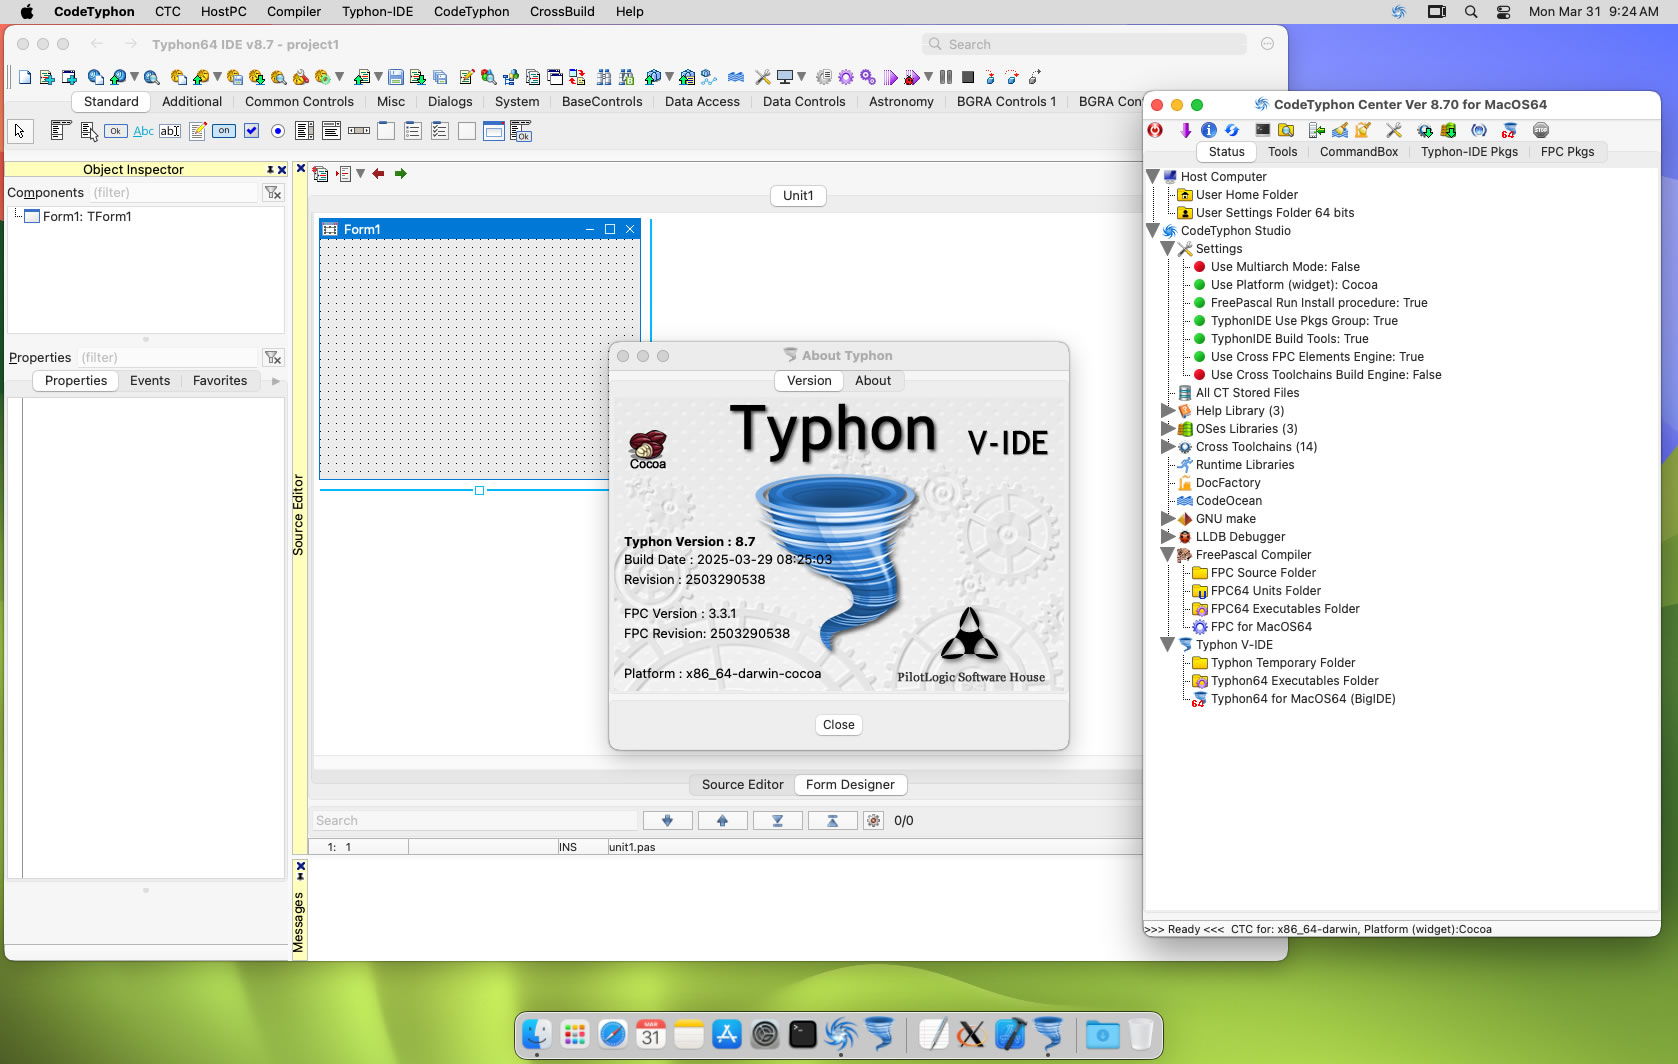This screenshot has height=1064, width=1678.
Task: Click the Unit1 editor tab
Action: (x=798, y=196)
